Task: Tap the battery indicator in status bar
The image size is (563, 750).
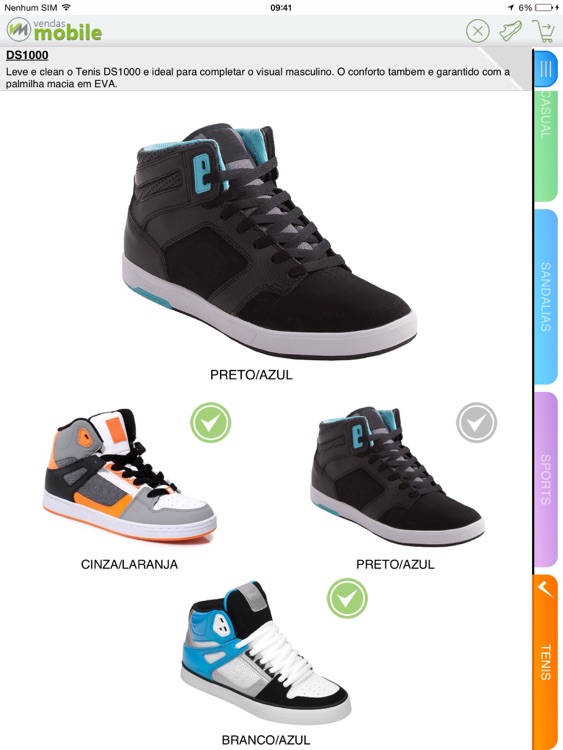Action: [547, 8]
